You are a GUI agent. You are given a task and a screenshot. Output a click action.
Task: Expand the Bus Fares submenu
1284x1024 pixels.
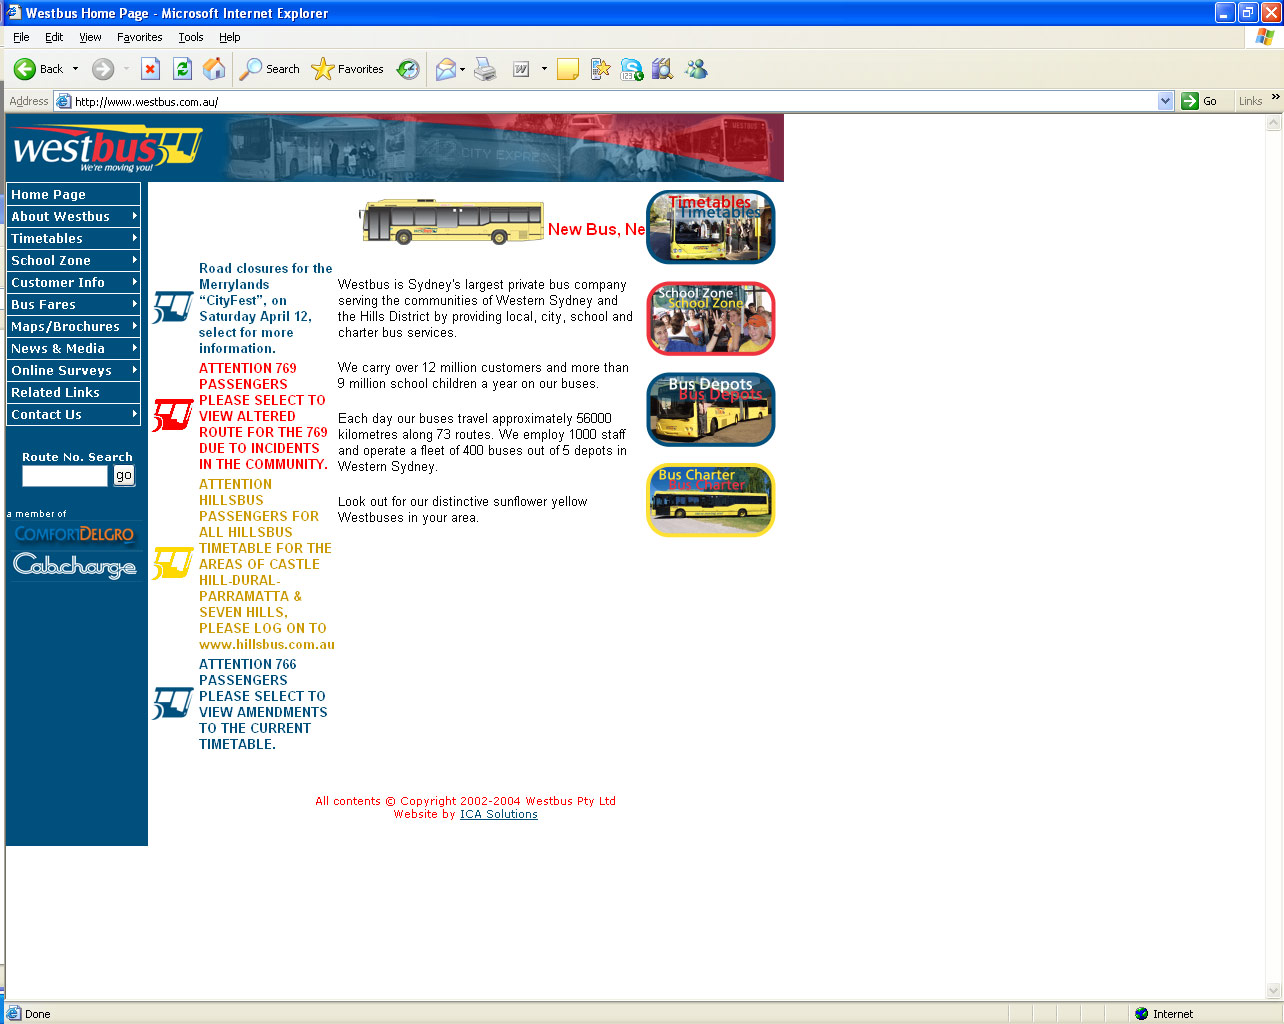point(135,304)
